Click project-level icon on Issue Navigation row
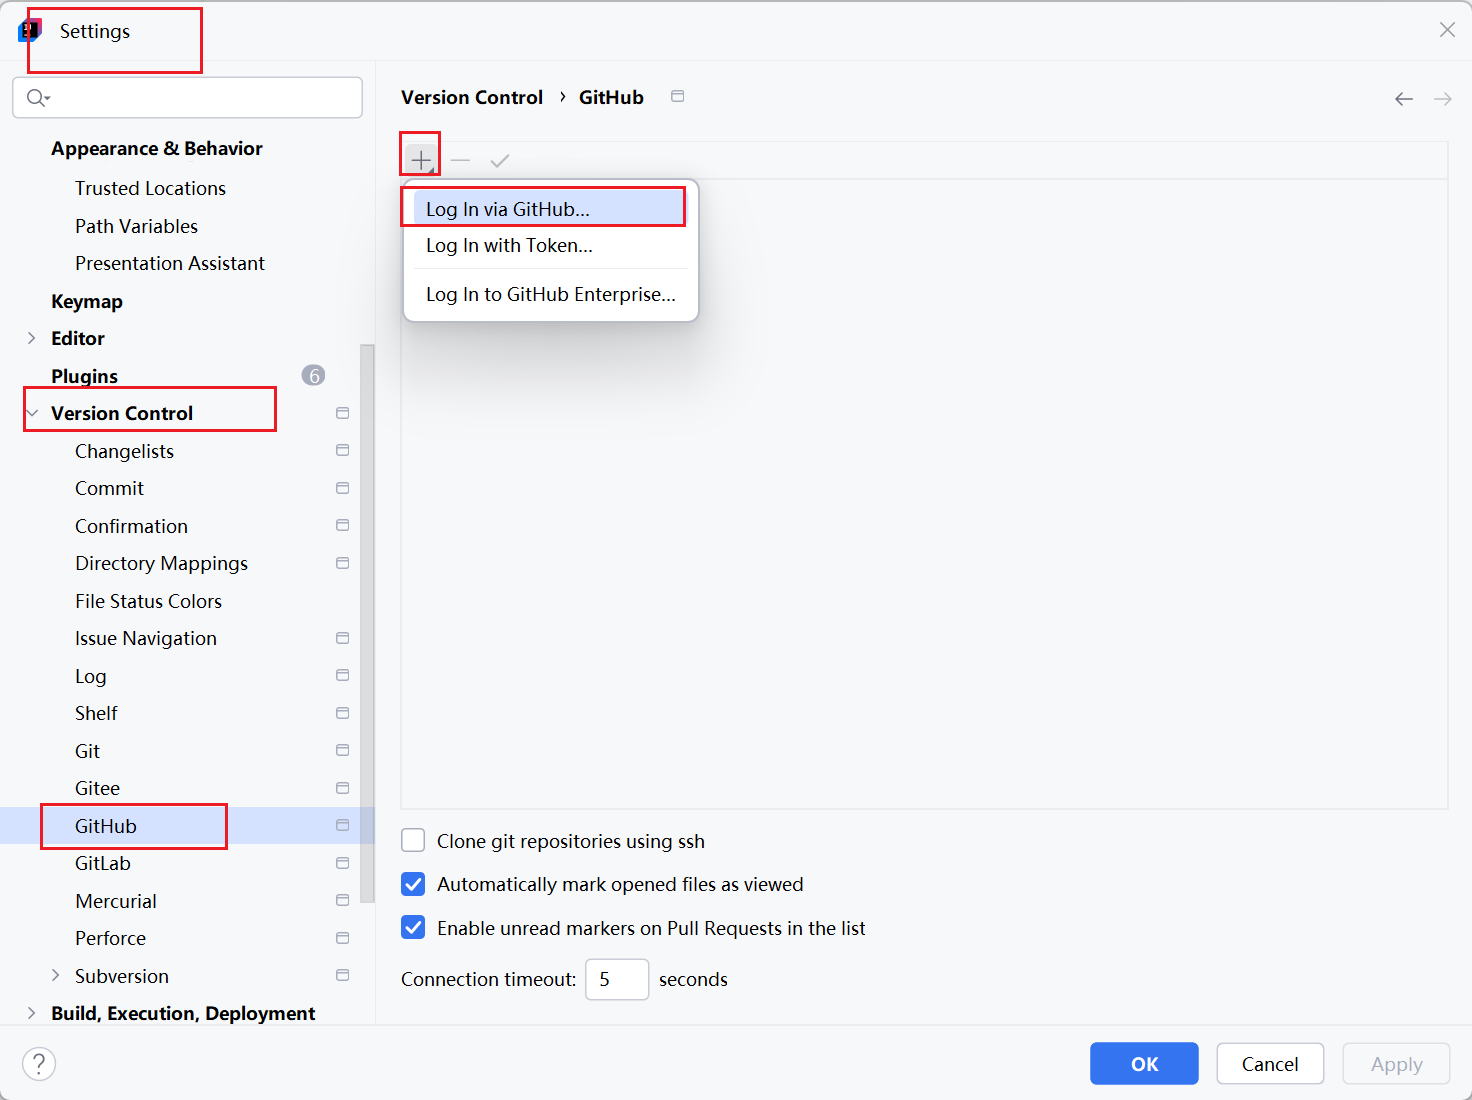 click(x=343, y=638)
